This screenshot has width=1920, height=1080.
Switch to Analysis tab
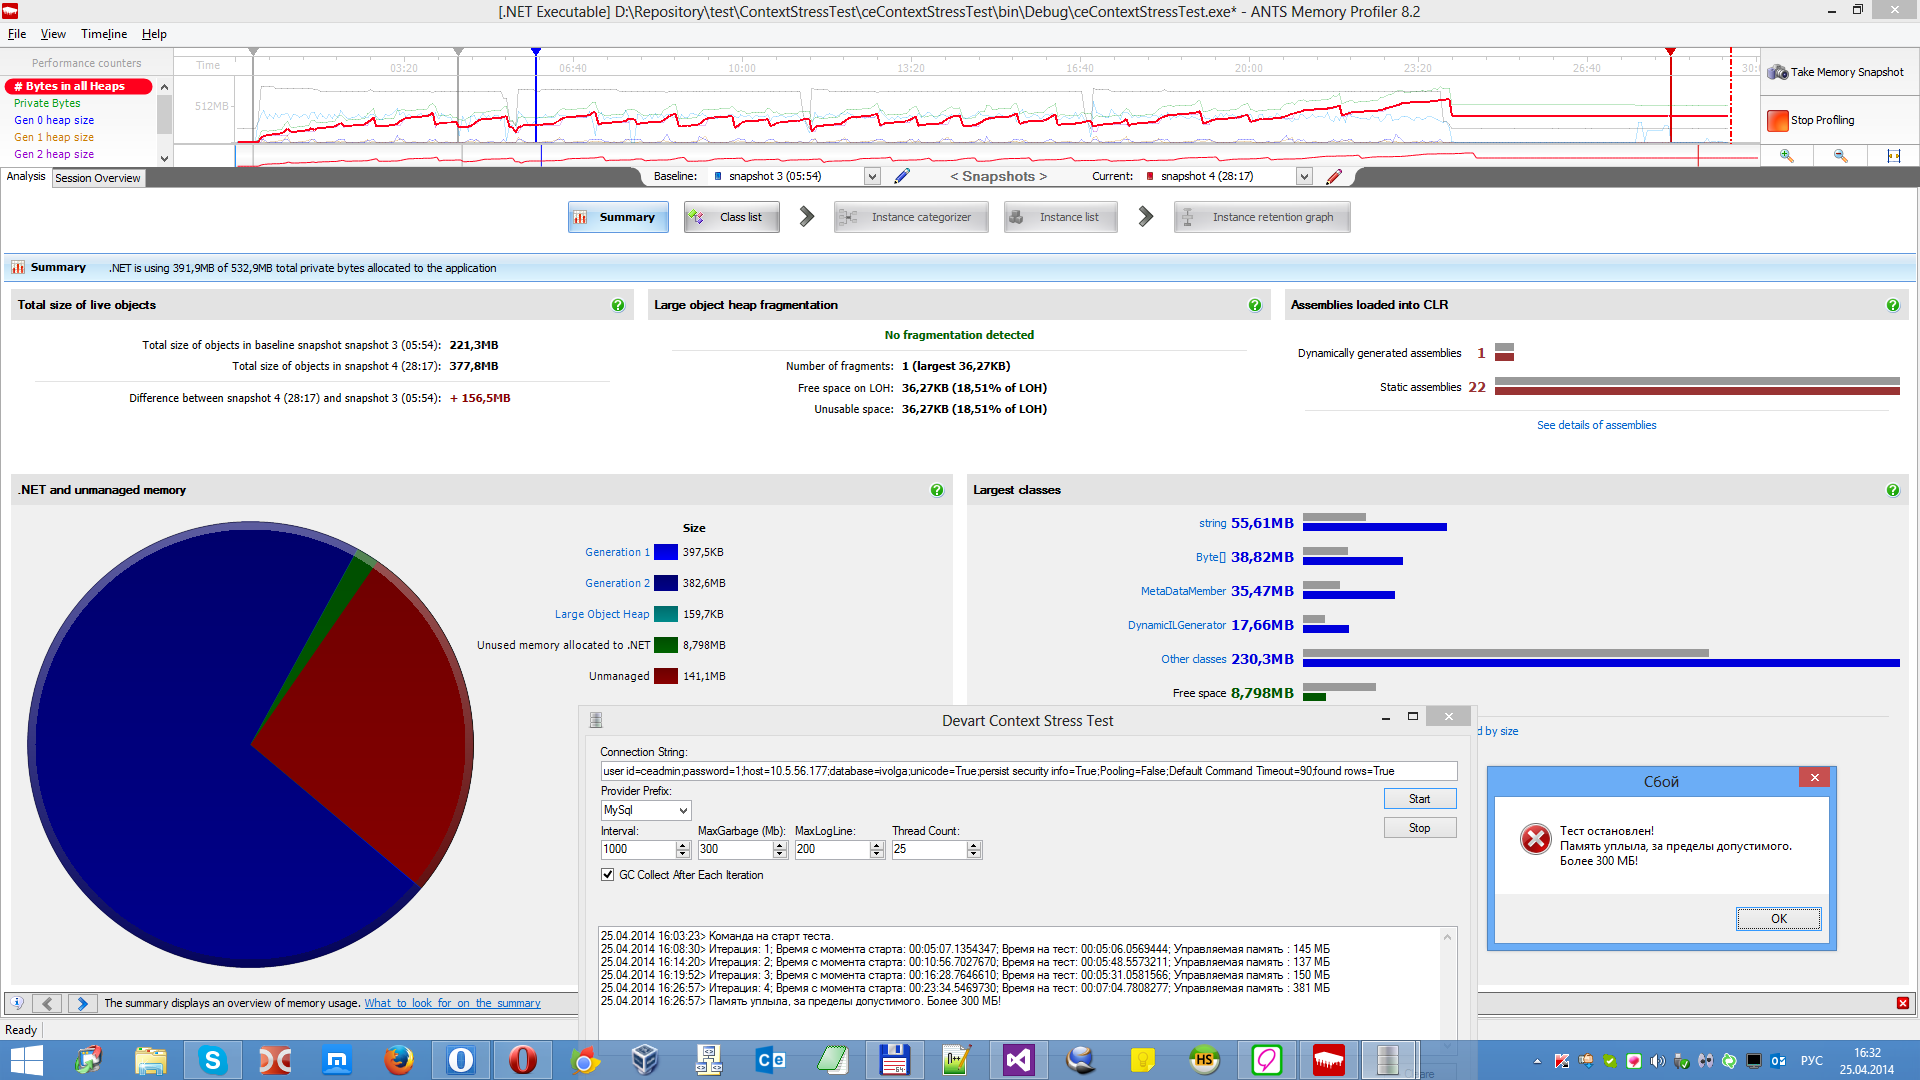click(x=26, y=176)
